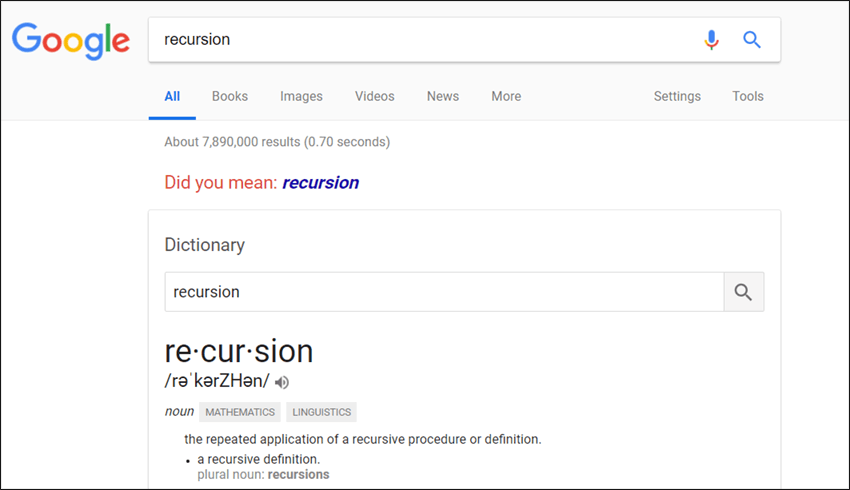Focus the main Google search box
This screenshot has height=490, width=850.
point(423,40)
